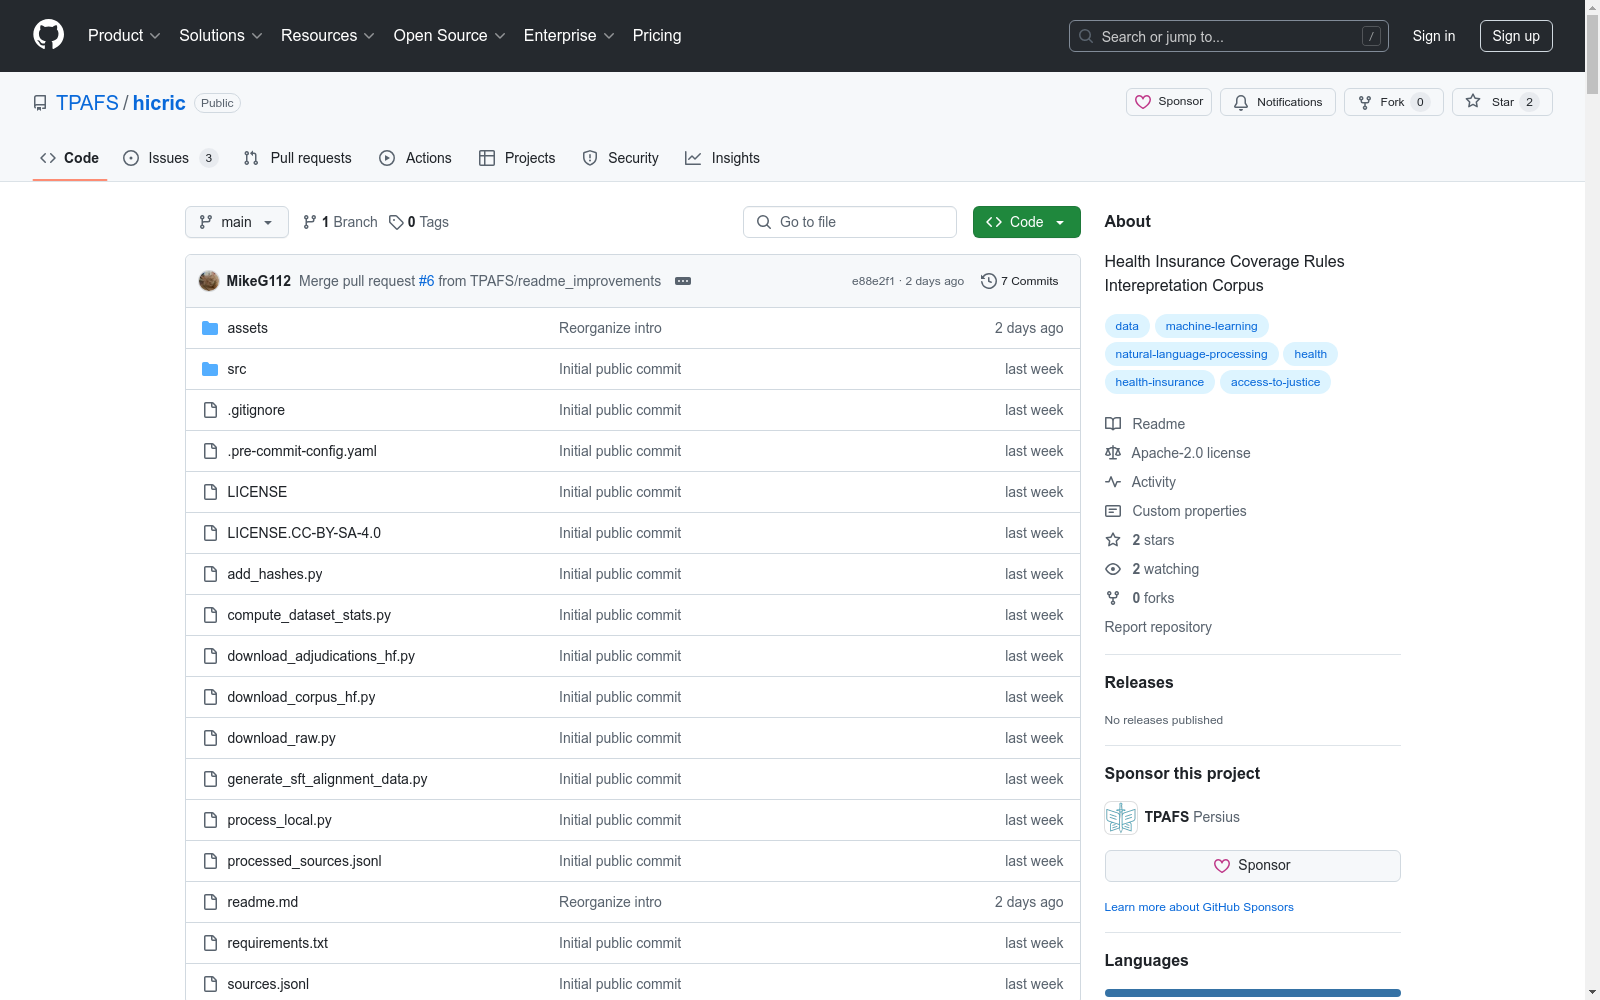Image resolution: width=1600 pixels, height=1000 pixels.
Task: Expand the Resources dropdown menu
Action: pyautogui.click(x=328, y=36)
